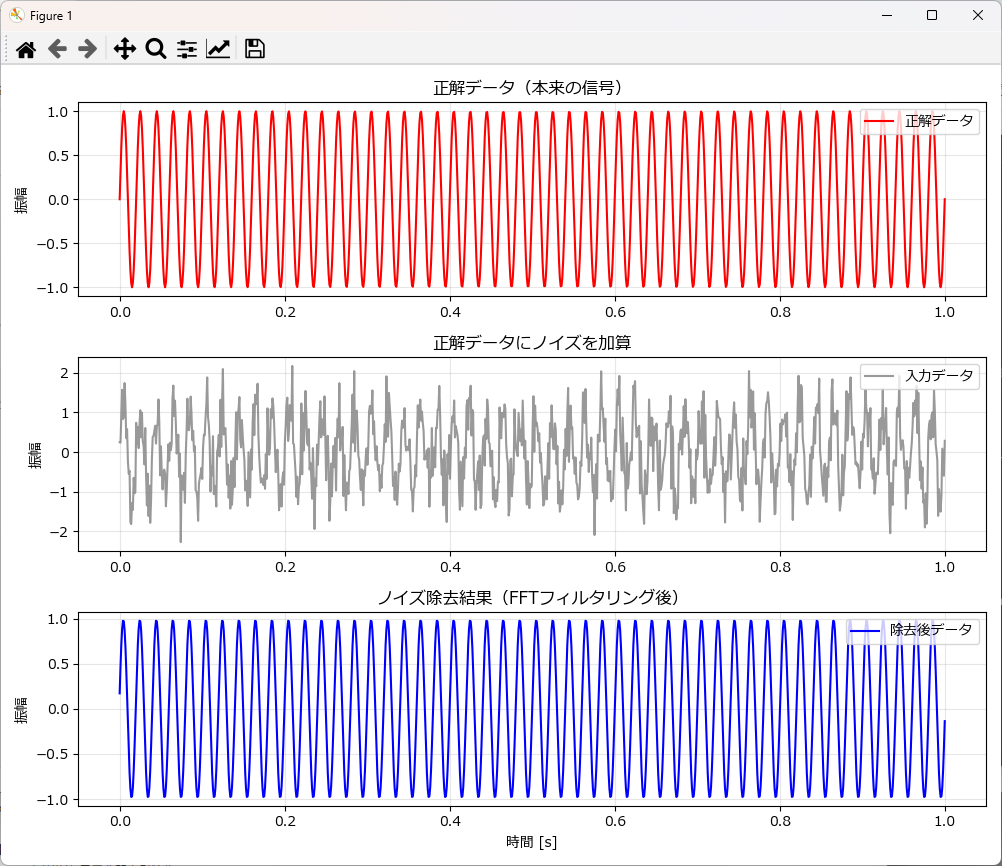Click the 除去後データ legend in bottom plot
1002x866 pixels.
tap(930, 630)
